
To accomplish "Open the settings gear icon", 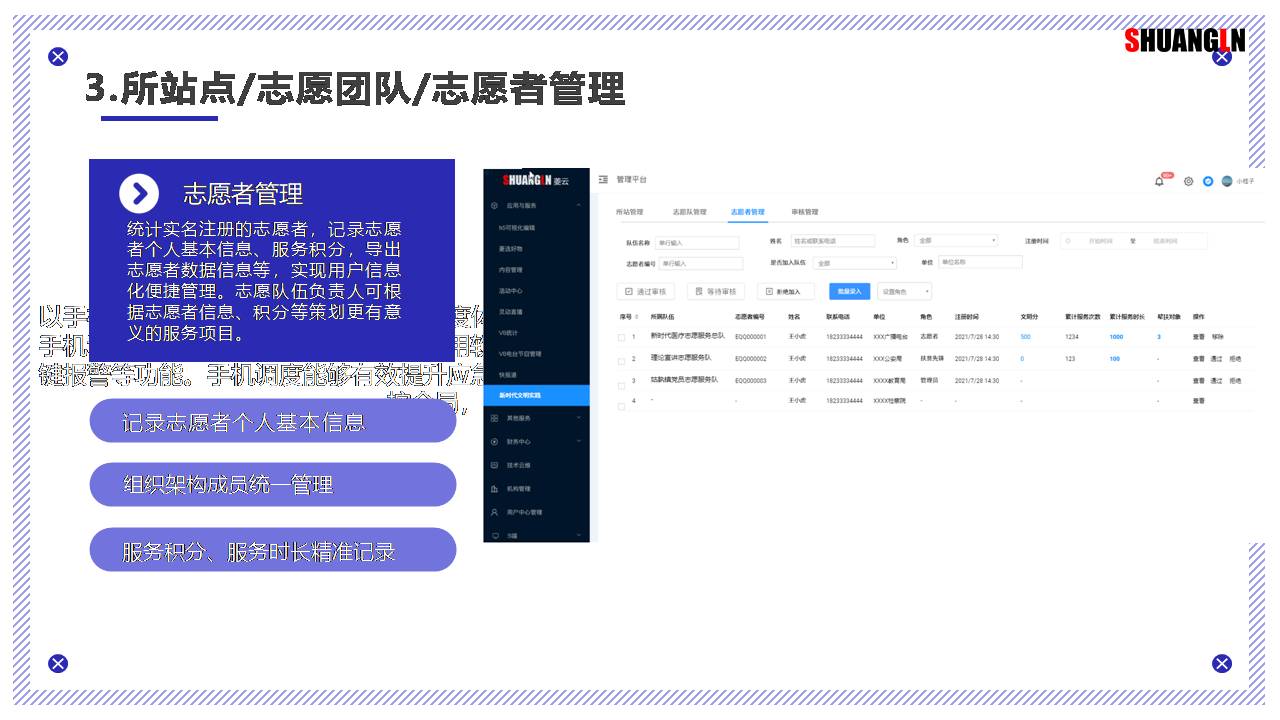I will click(1189, 181).
